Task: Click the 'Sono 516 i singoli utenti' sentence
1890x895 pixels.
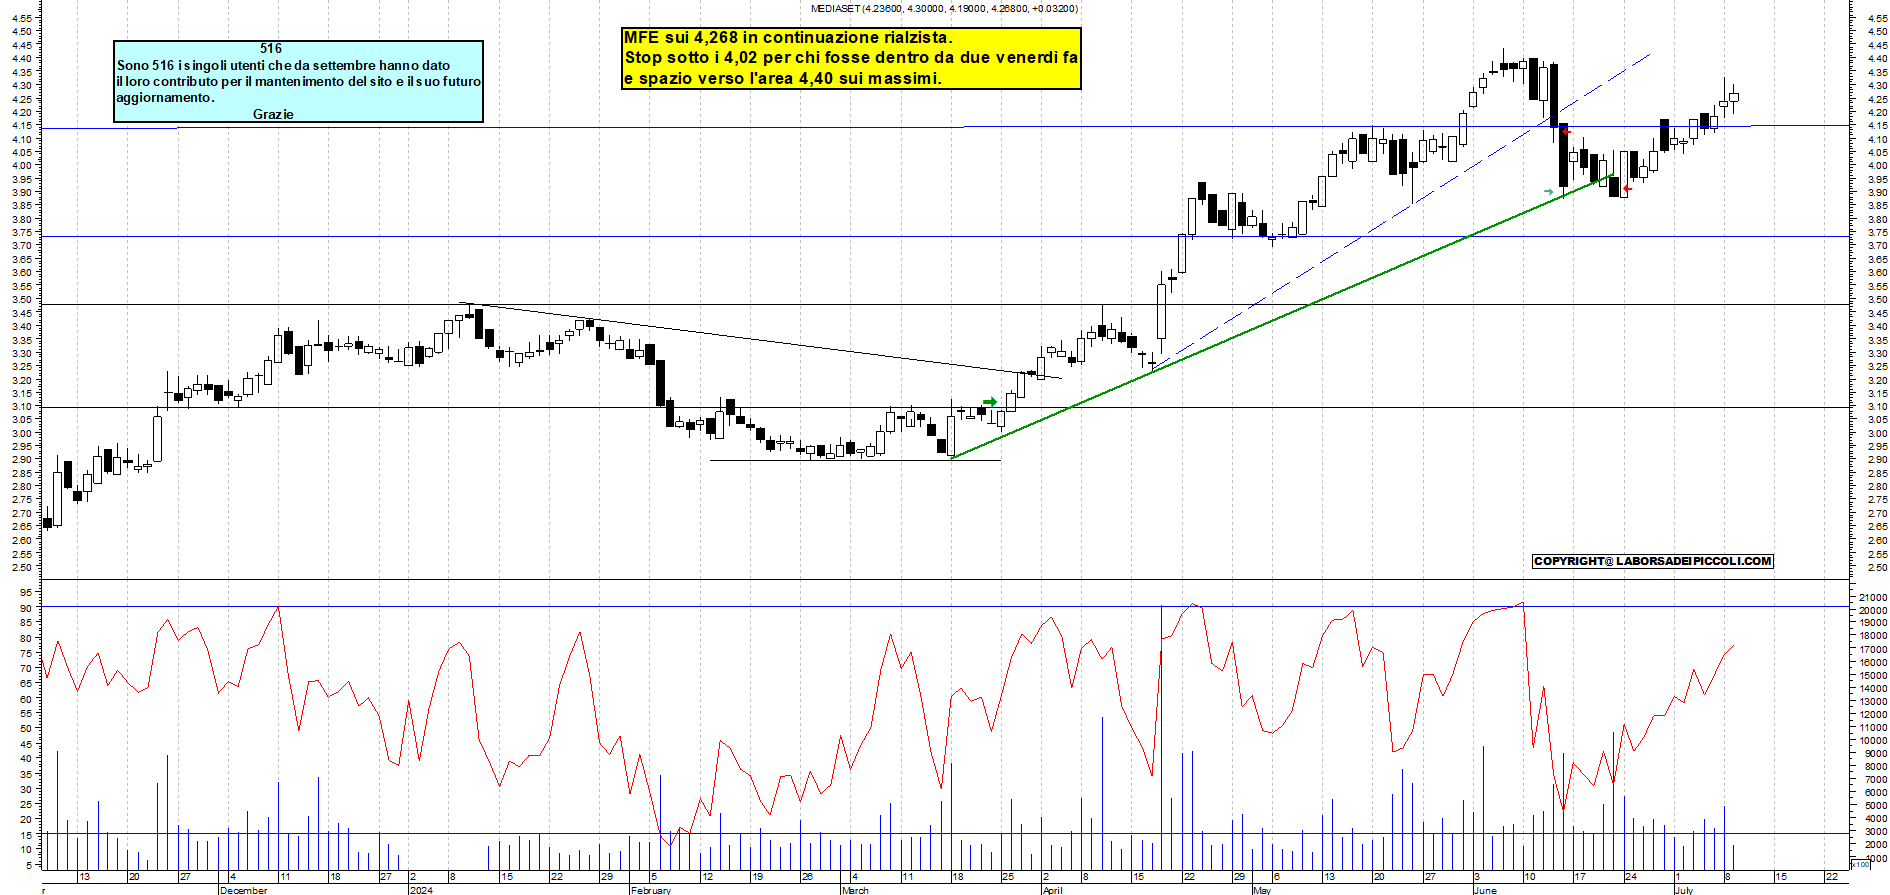Action: click(283, 66)
